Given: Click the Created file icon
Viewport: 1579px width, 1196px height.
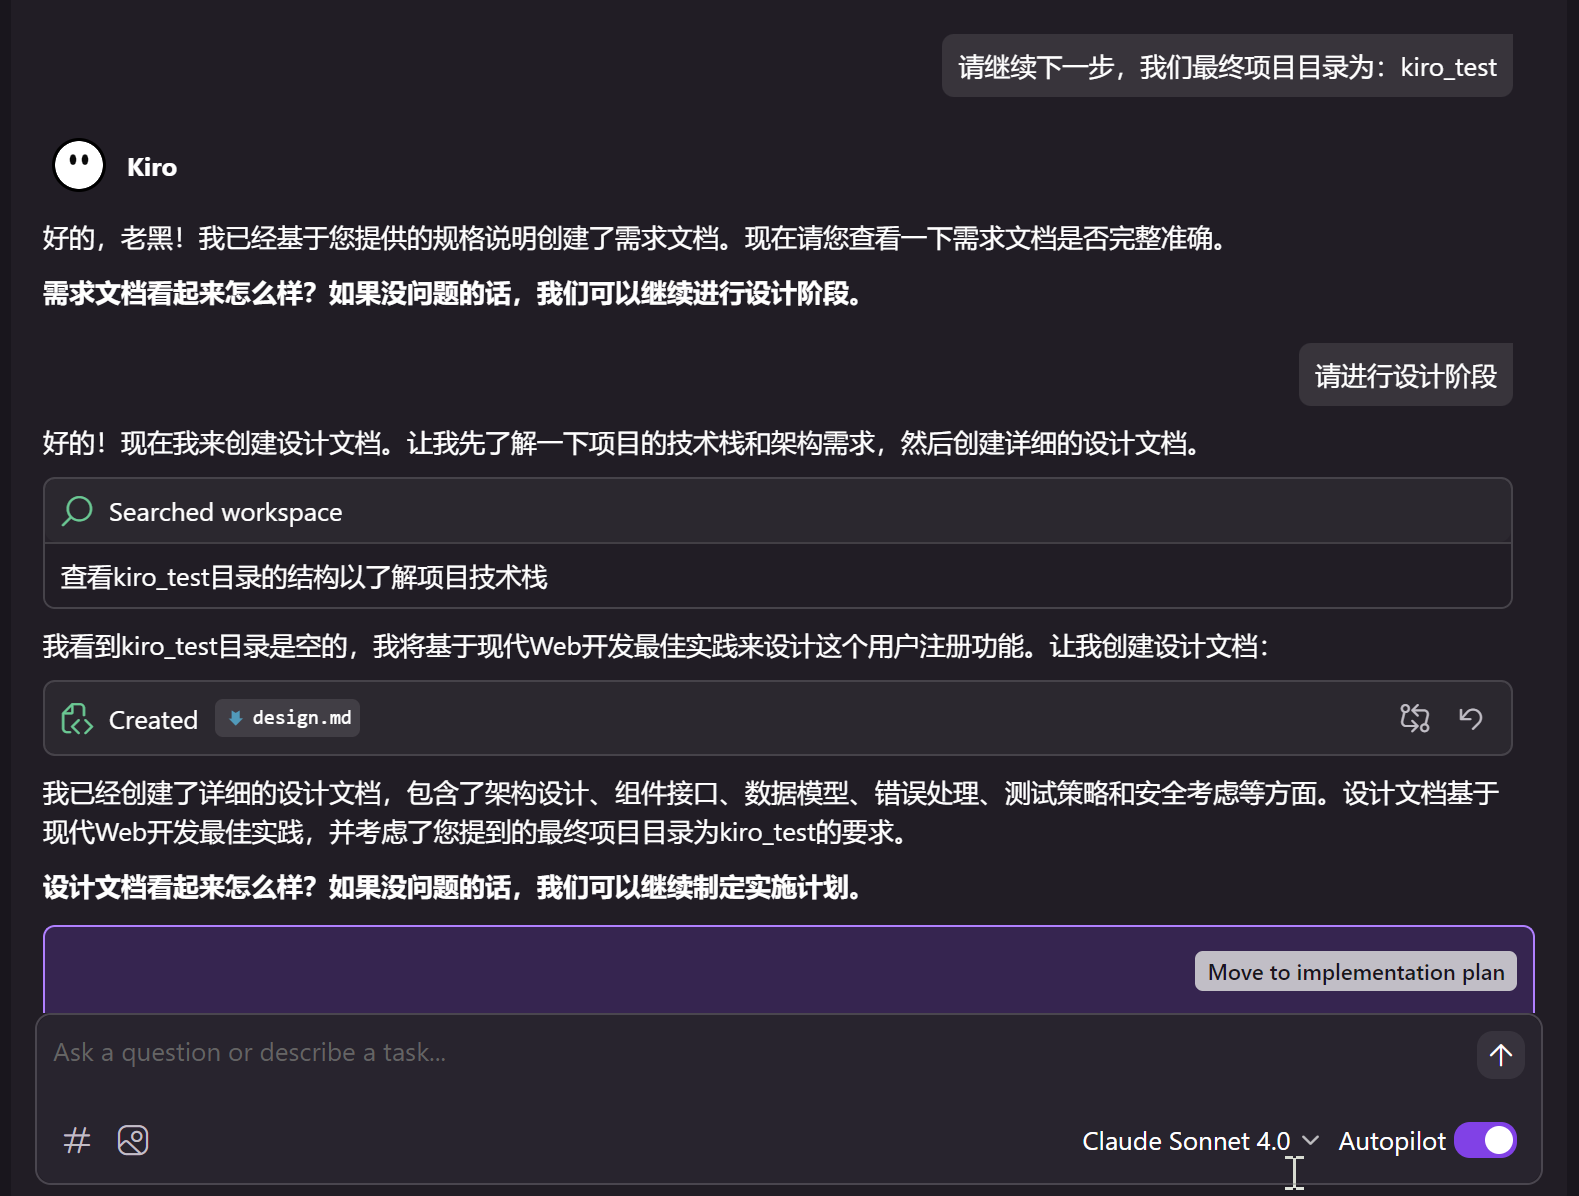Looking at the screenshot, I should pos(77,719).
